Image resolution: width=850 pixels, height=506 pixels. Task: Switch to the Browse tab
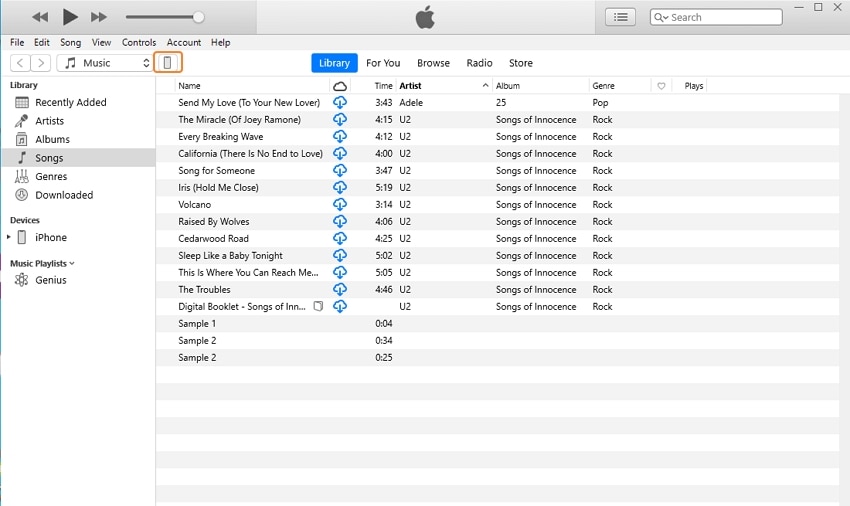tap(433, 63)
